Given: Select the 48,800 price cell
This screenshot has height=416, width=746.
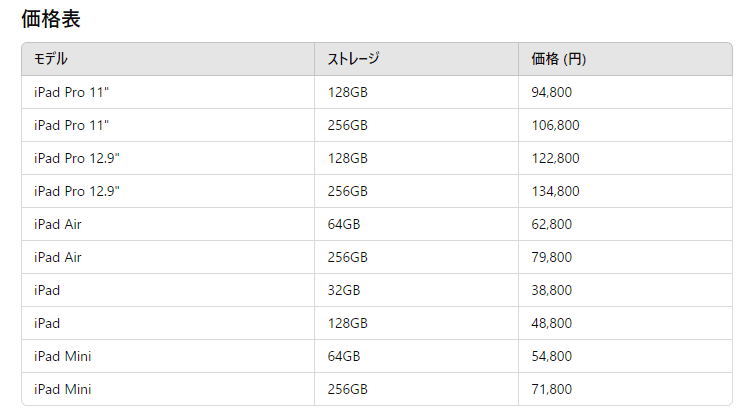Looking at the screenshot, I should pos(551,323).
